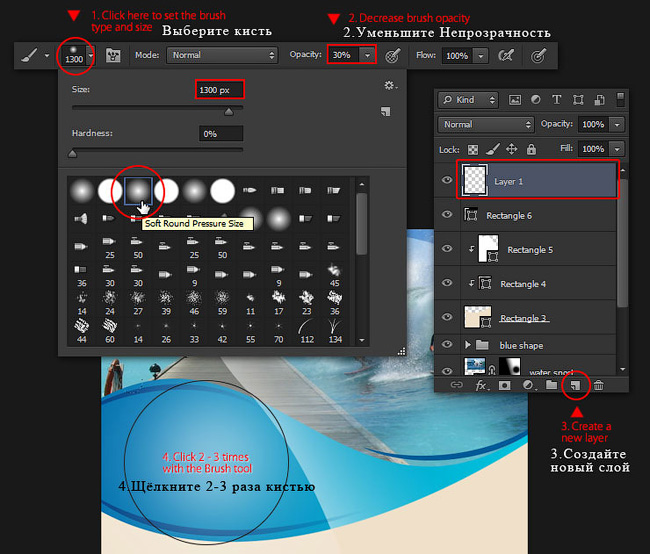Lock position move icon

coord(512,149)
